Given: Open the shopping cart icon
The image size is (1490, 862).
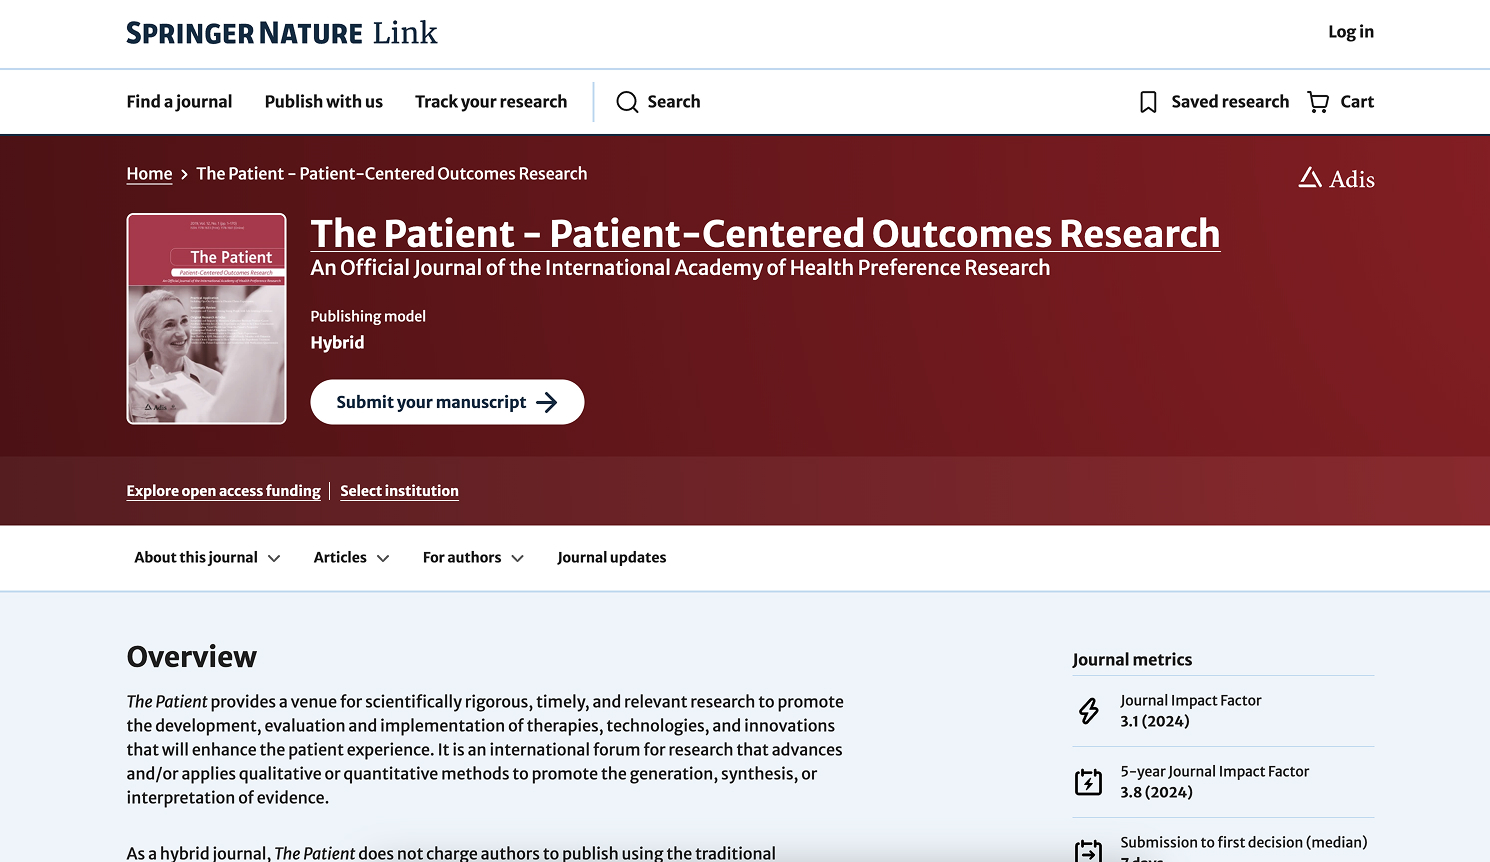Looking at the screenshot, I should click(1318, 102).
